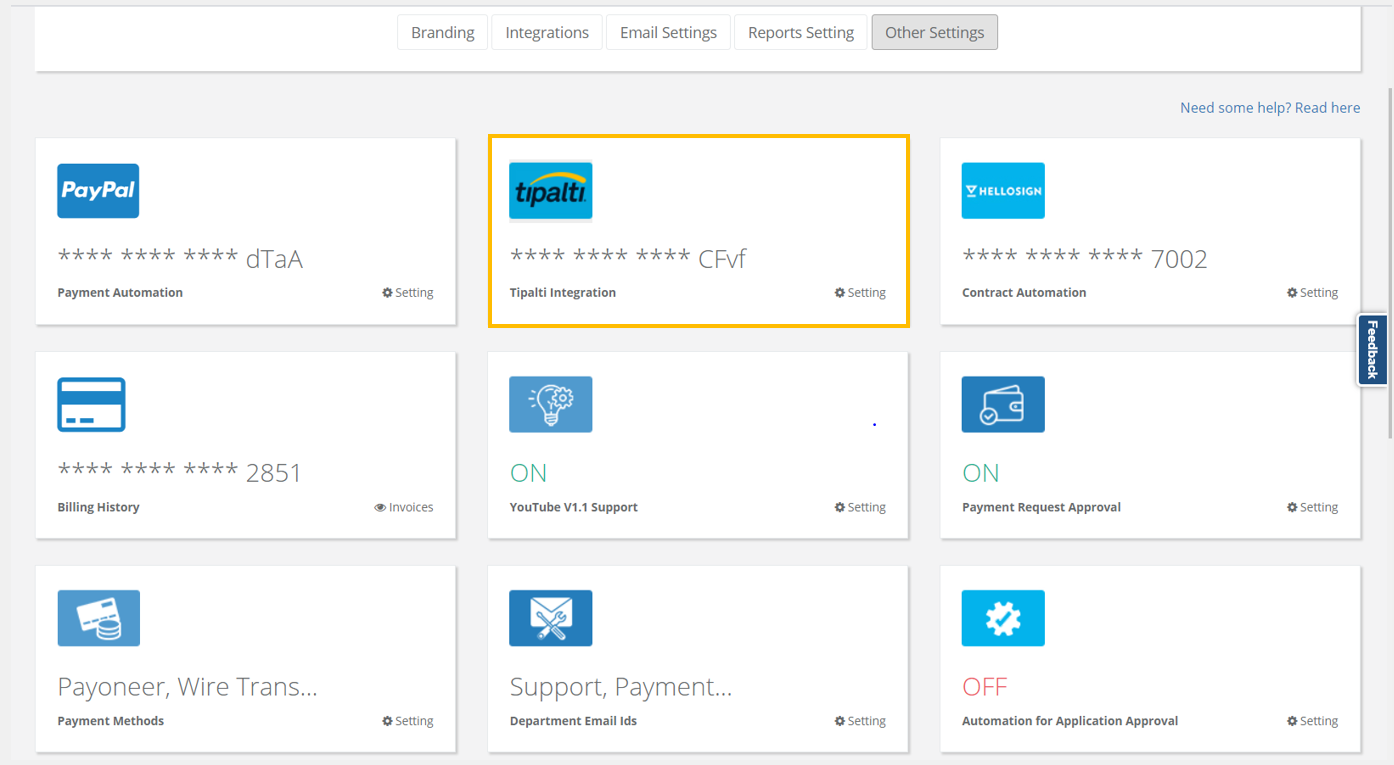The image size is (1394, 765).
Task: Click the Payment Methods card and coins icon
Action: [98, 618]
